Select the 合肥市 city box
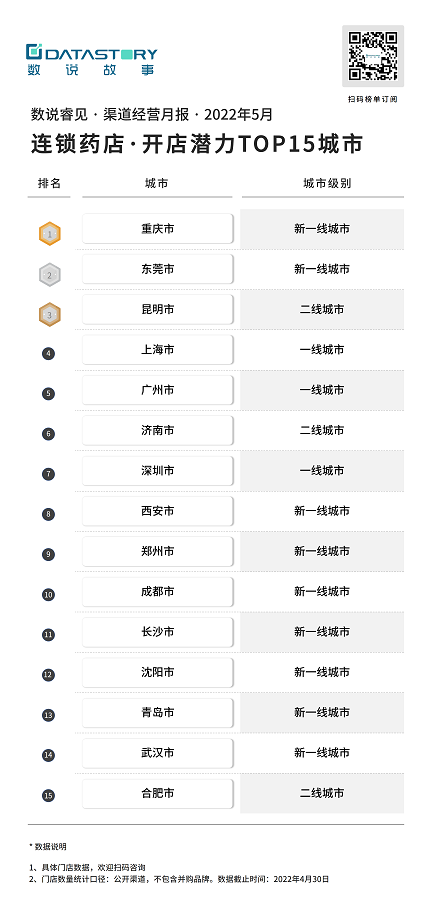 tap(158, 792)
